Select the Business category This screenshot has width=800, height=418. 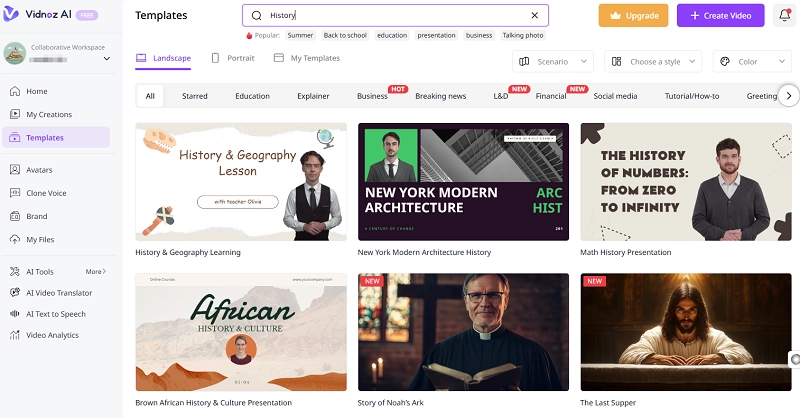372,96
